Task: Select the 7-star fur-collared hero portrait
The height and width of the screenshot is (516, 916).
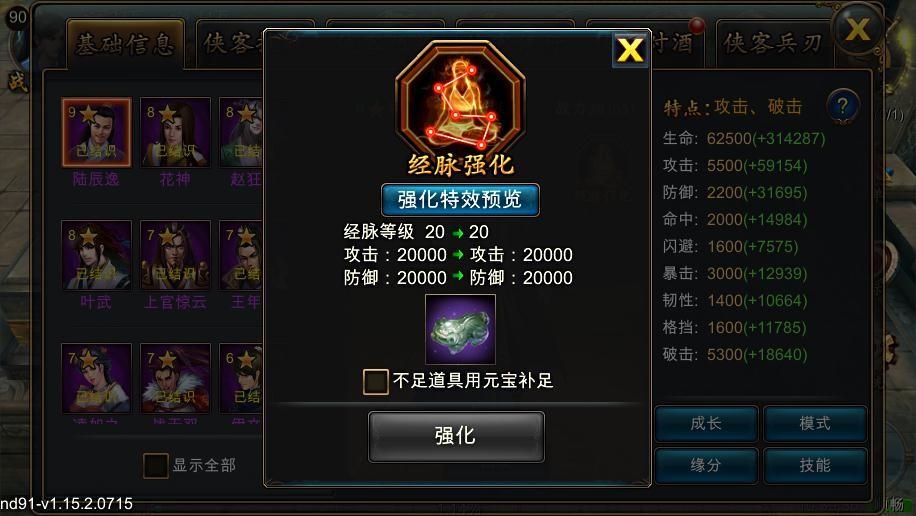Action: tap(175, 378)
